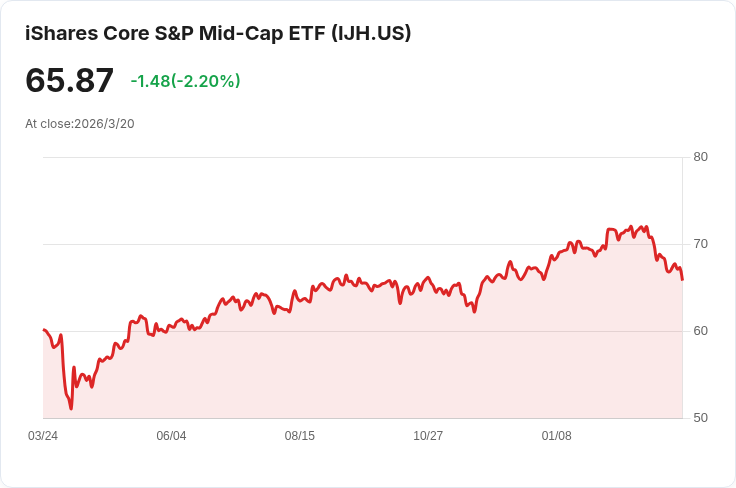Click the 70 horizontal gridline near chart center
This screenshot has height=488, width=736.
coord(363,244)
